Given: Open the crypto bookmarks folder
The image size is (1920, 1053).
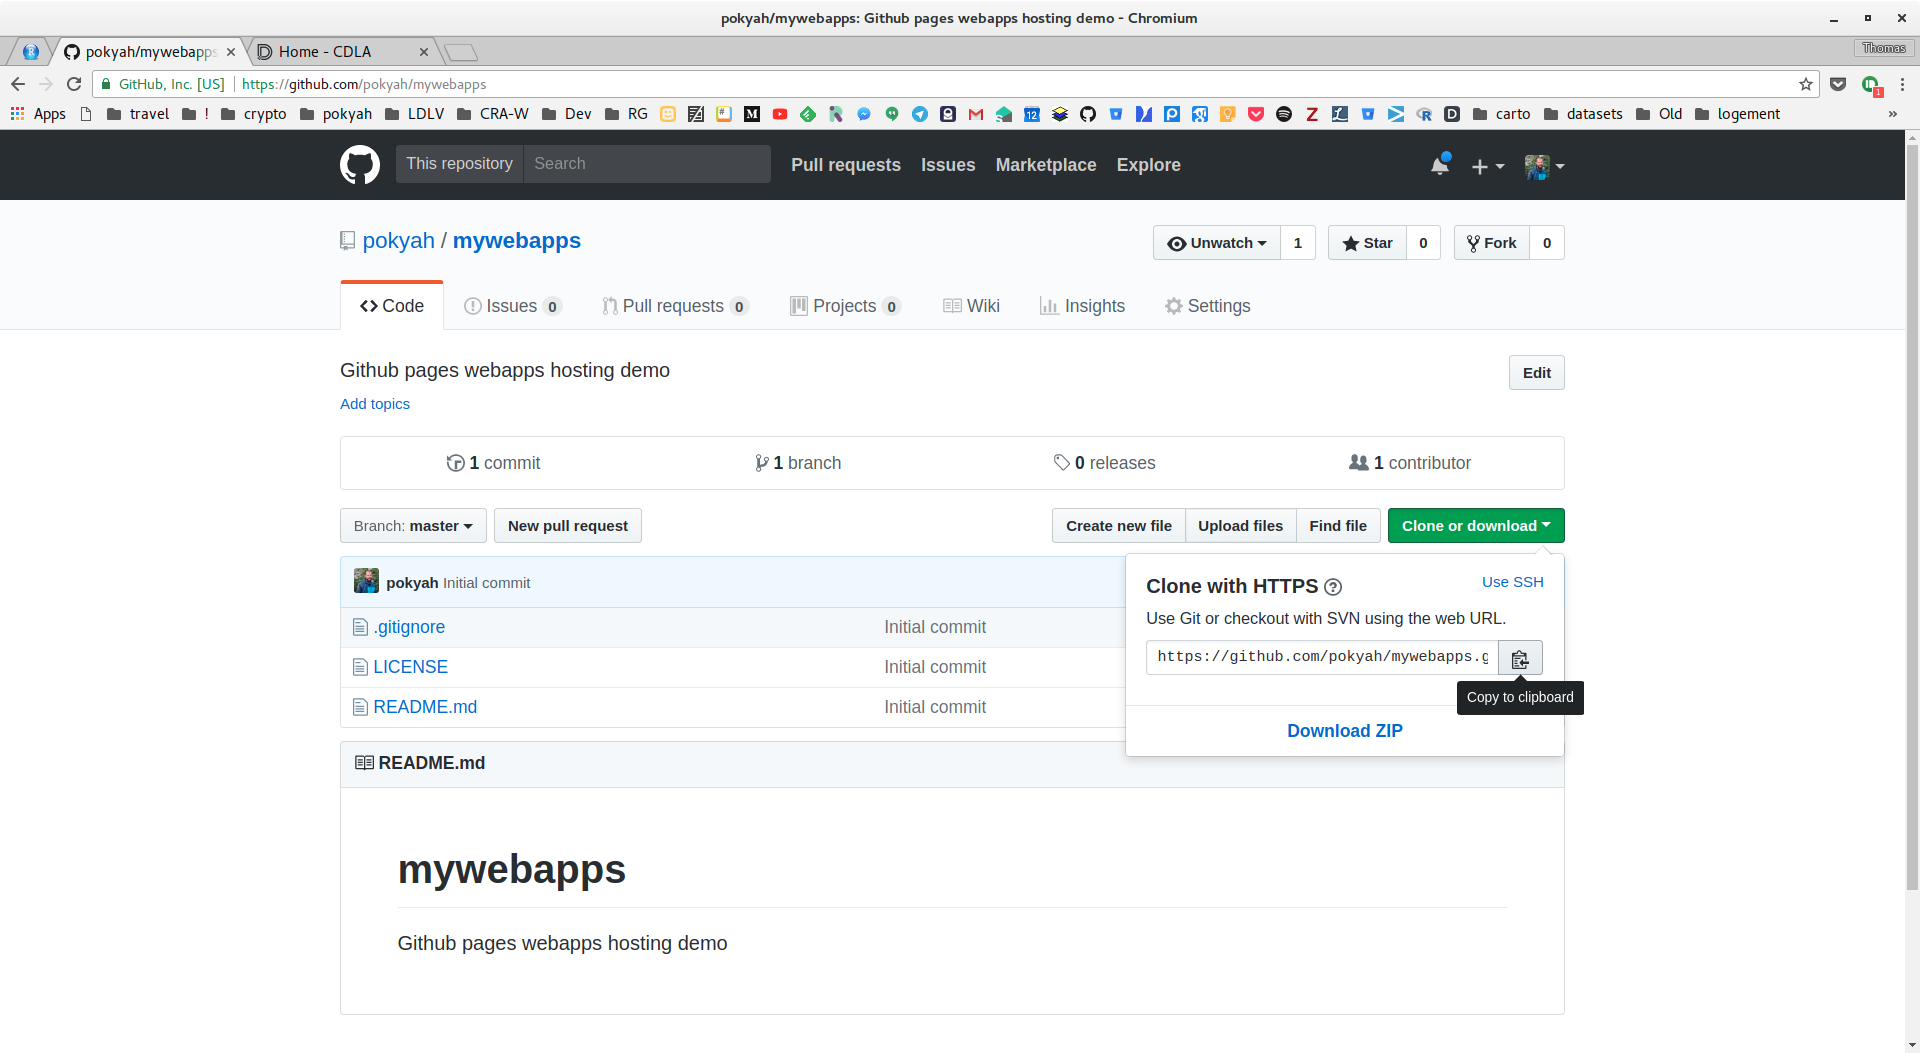Looking at the screenshot, I should tap(253, 114).
